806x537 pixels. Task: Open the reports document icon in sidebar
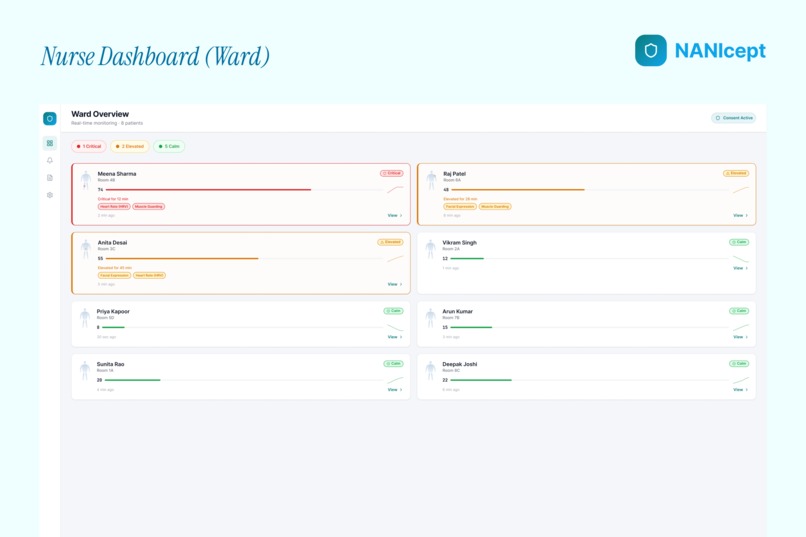pyautogui.click(x=50, y=178)
